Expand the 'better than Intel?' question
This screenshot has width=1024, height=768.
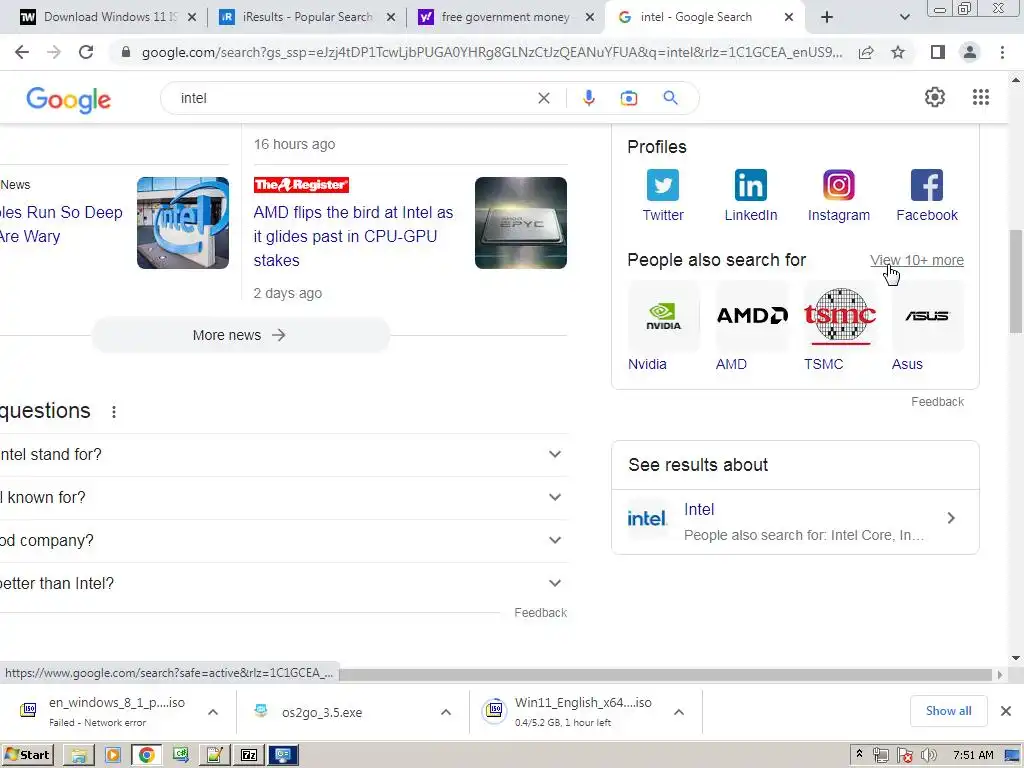(283, 584)
